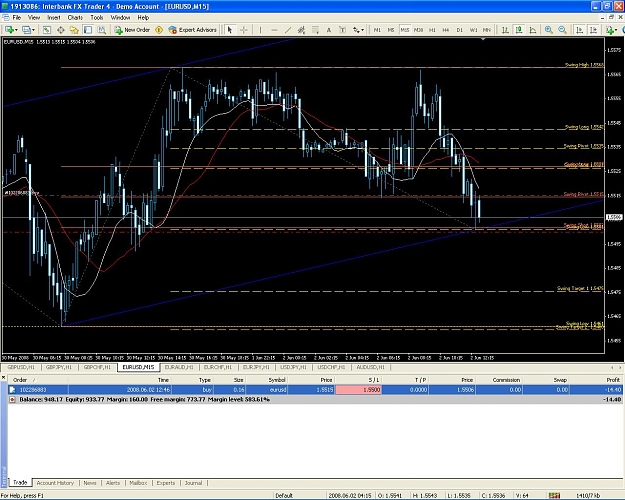Switch to EURAUD,H1 chart tab
The width and height of the screenshot is (625, 500).
[179, 367]
